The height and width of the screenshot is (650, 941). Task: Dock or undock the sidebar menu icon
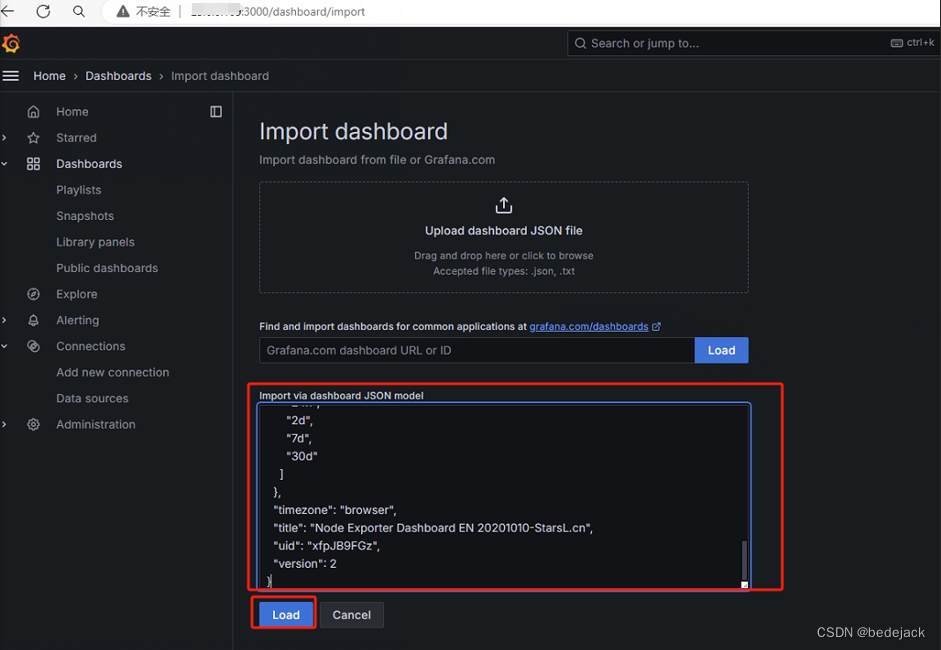pos(216,112)
